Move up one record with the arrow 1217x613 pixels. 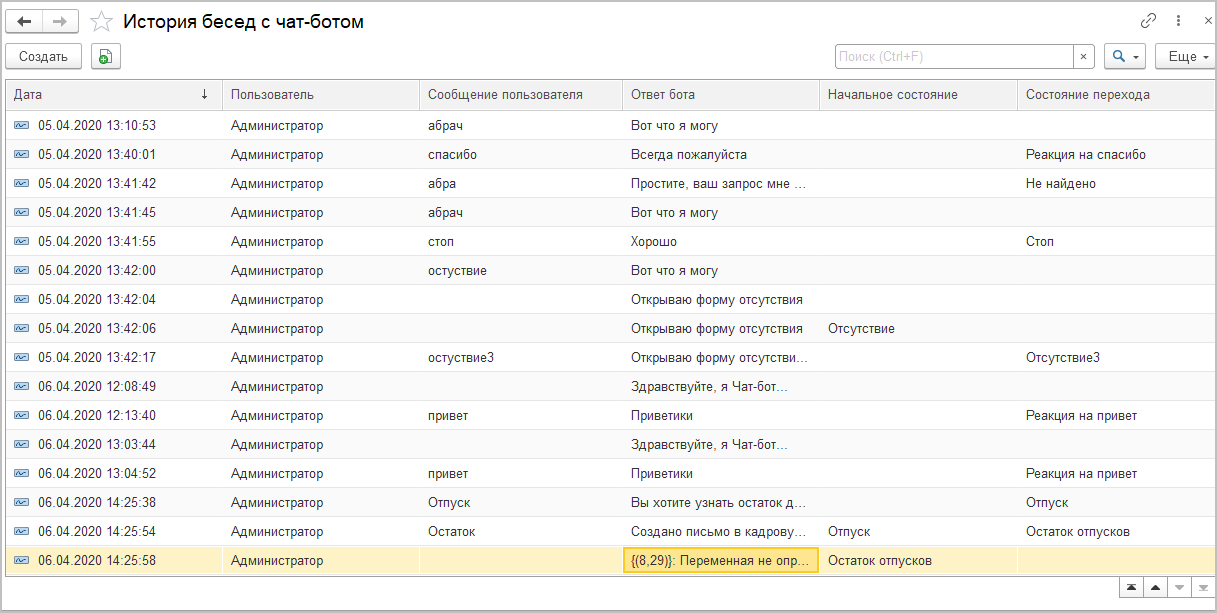tap(1155, 587)
